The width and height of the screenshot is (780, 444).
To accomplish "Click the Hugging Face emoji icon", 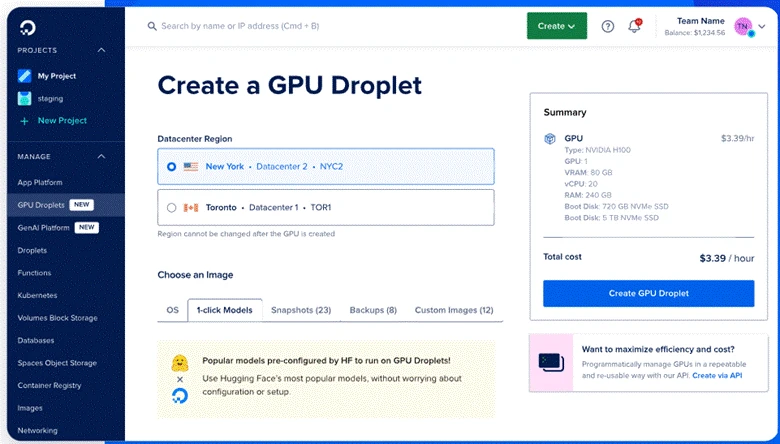I will 180,363.
